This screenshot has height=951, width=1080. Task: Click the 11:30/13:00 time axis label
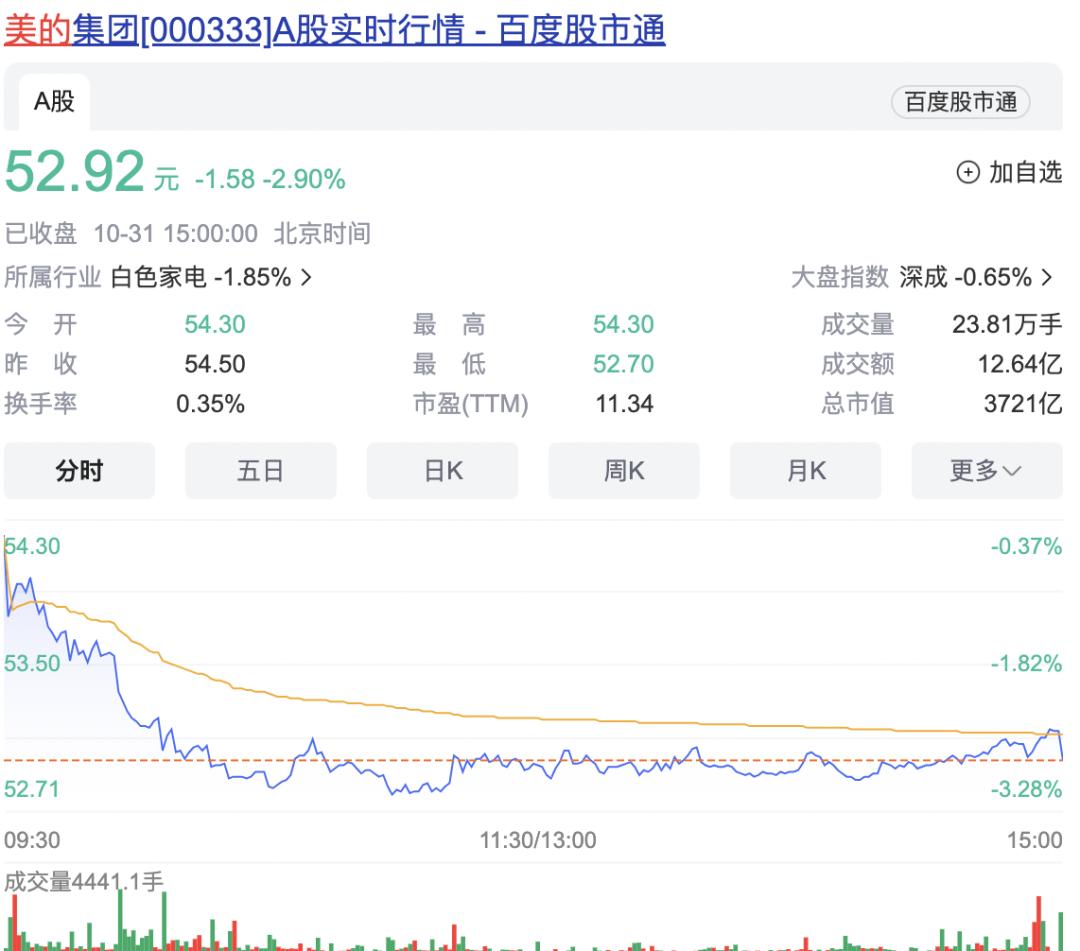(538, 840)
